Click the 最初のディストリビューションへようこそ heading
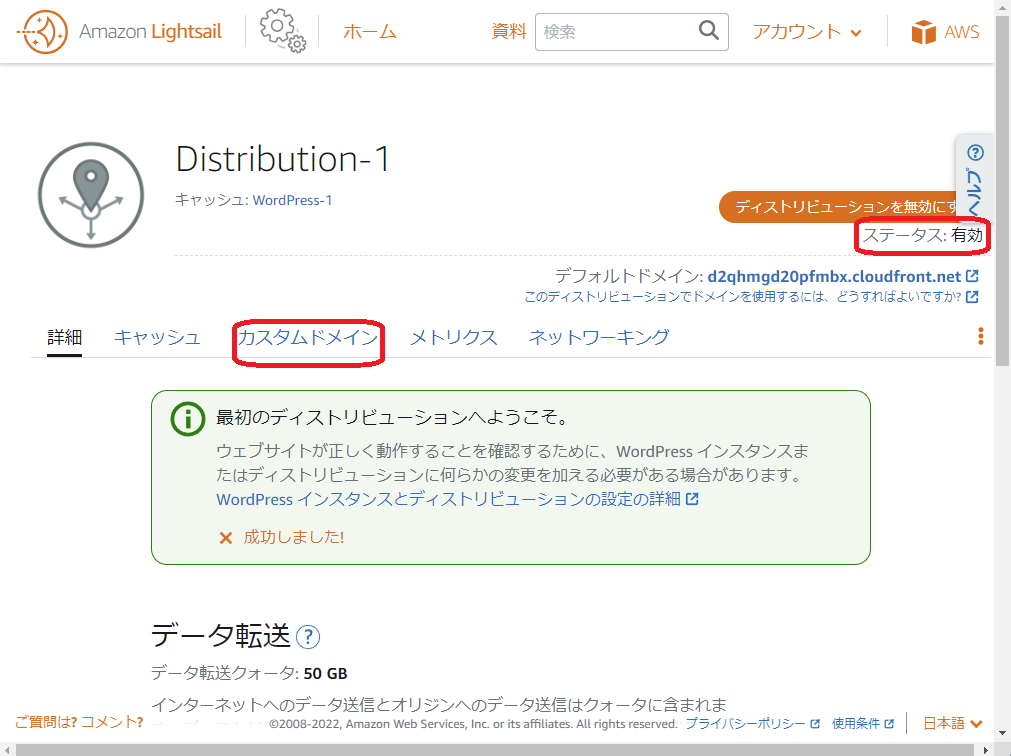This screenshot has height=756, width=1011. click(x=393, y=418)
